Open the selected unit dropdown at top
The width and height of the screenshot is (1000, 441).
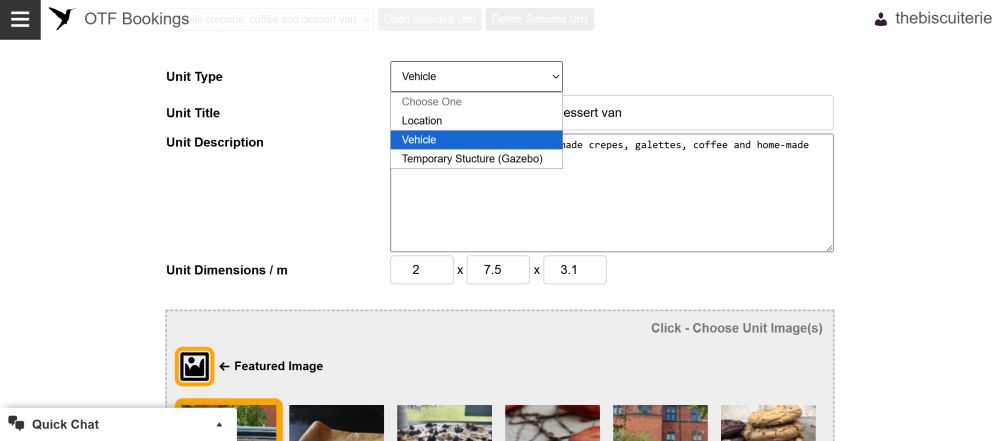269,20
